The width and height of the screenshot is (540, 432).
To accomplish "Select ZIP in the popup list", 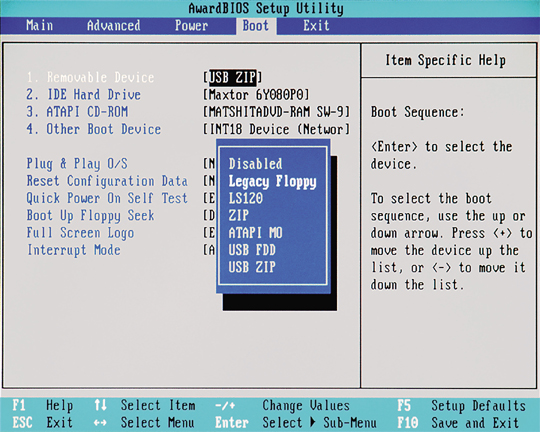I will coord(238,215).
